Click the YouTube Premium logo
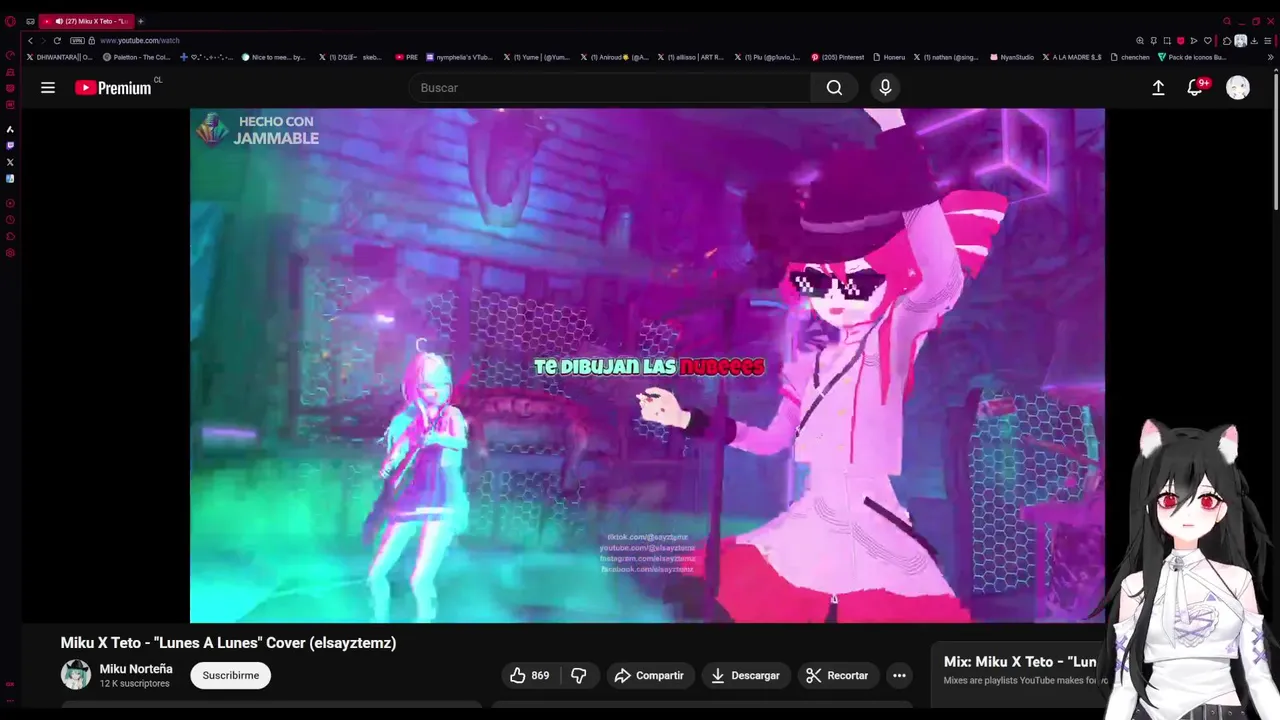Image resolution: width=1280 pixels, height=720 pixels. tap(113, 88)
